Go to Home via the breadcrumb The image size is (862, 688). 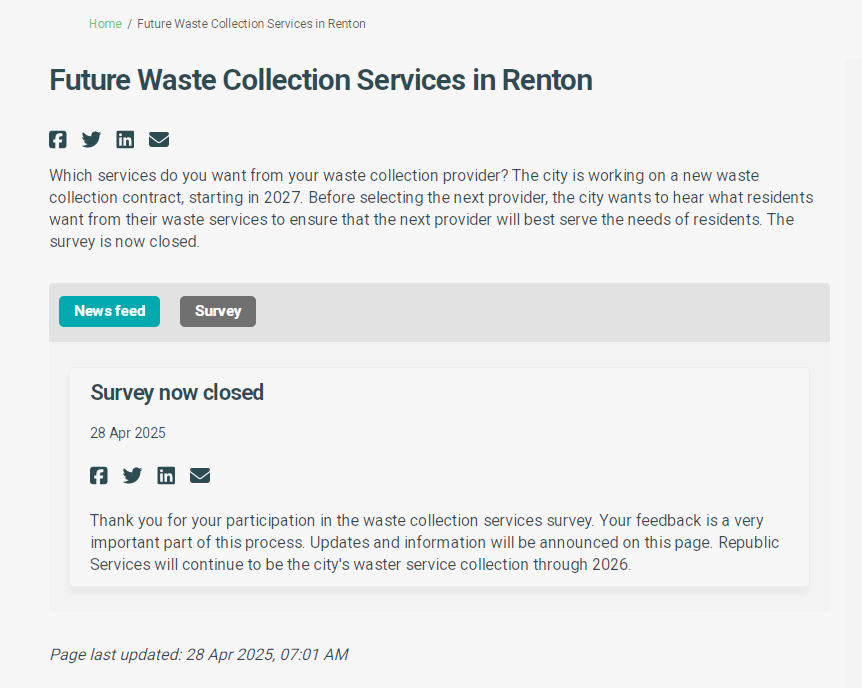click(x=105, y=24)
